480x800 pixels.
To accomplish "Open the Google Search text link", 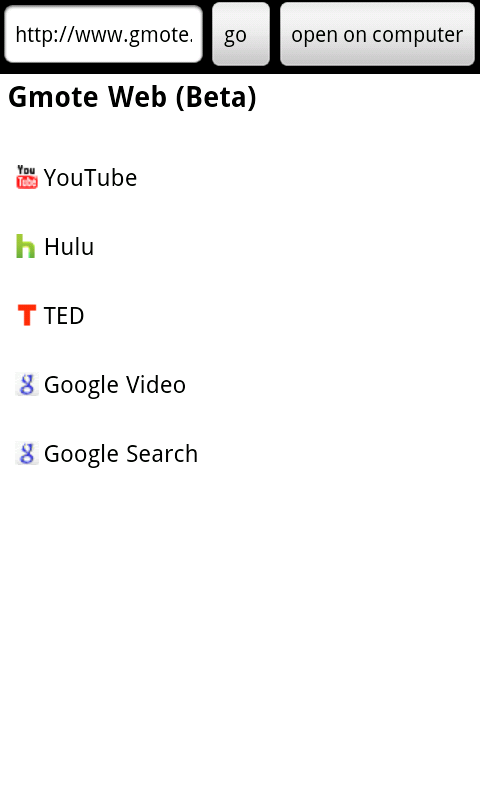I will 121,454.
